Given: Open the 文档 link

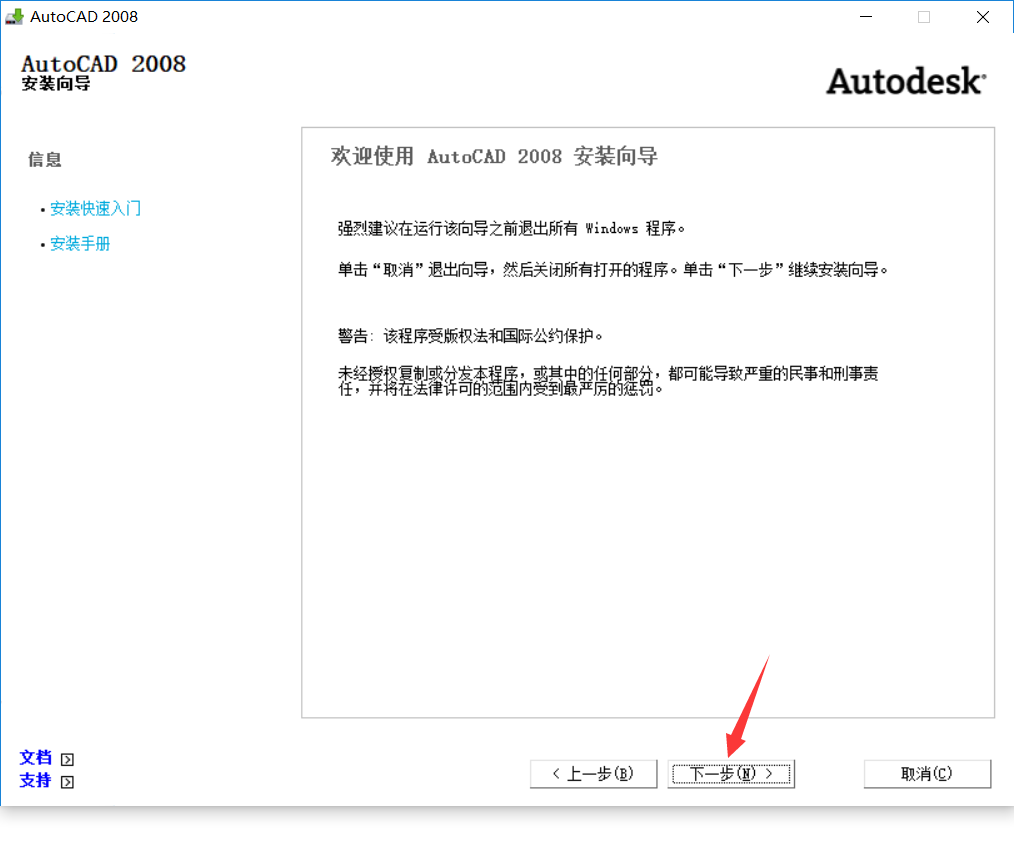Looking at the screenshot, I should (35, 758).
